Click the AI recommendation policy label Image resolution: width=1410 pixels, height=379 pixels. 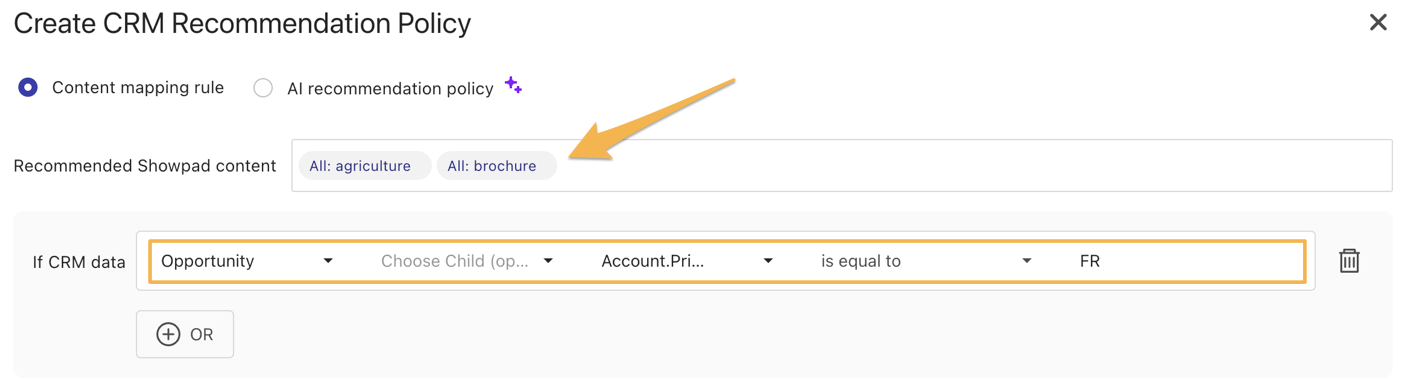[x=390, y=89]
